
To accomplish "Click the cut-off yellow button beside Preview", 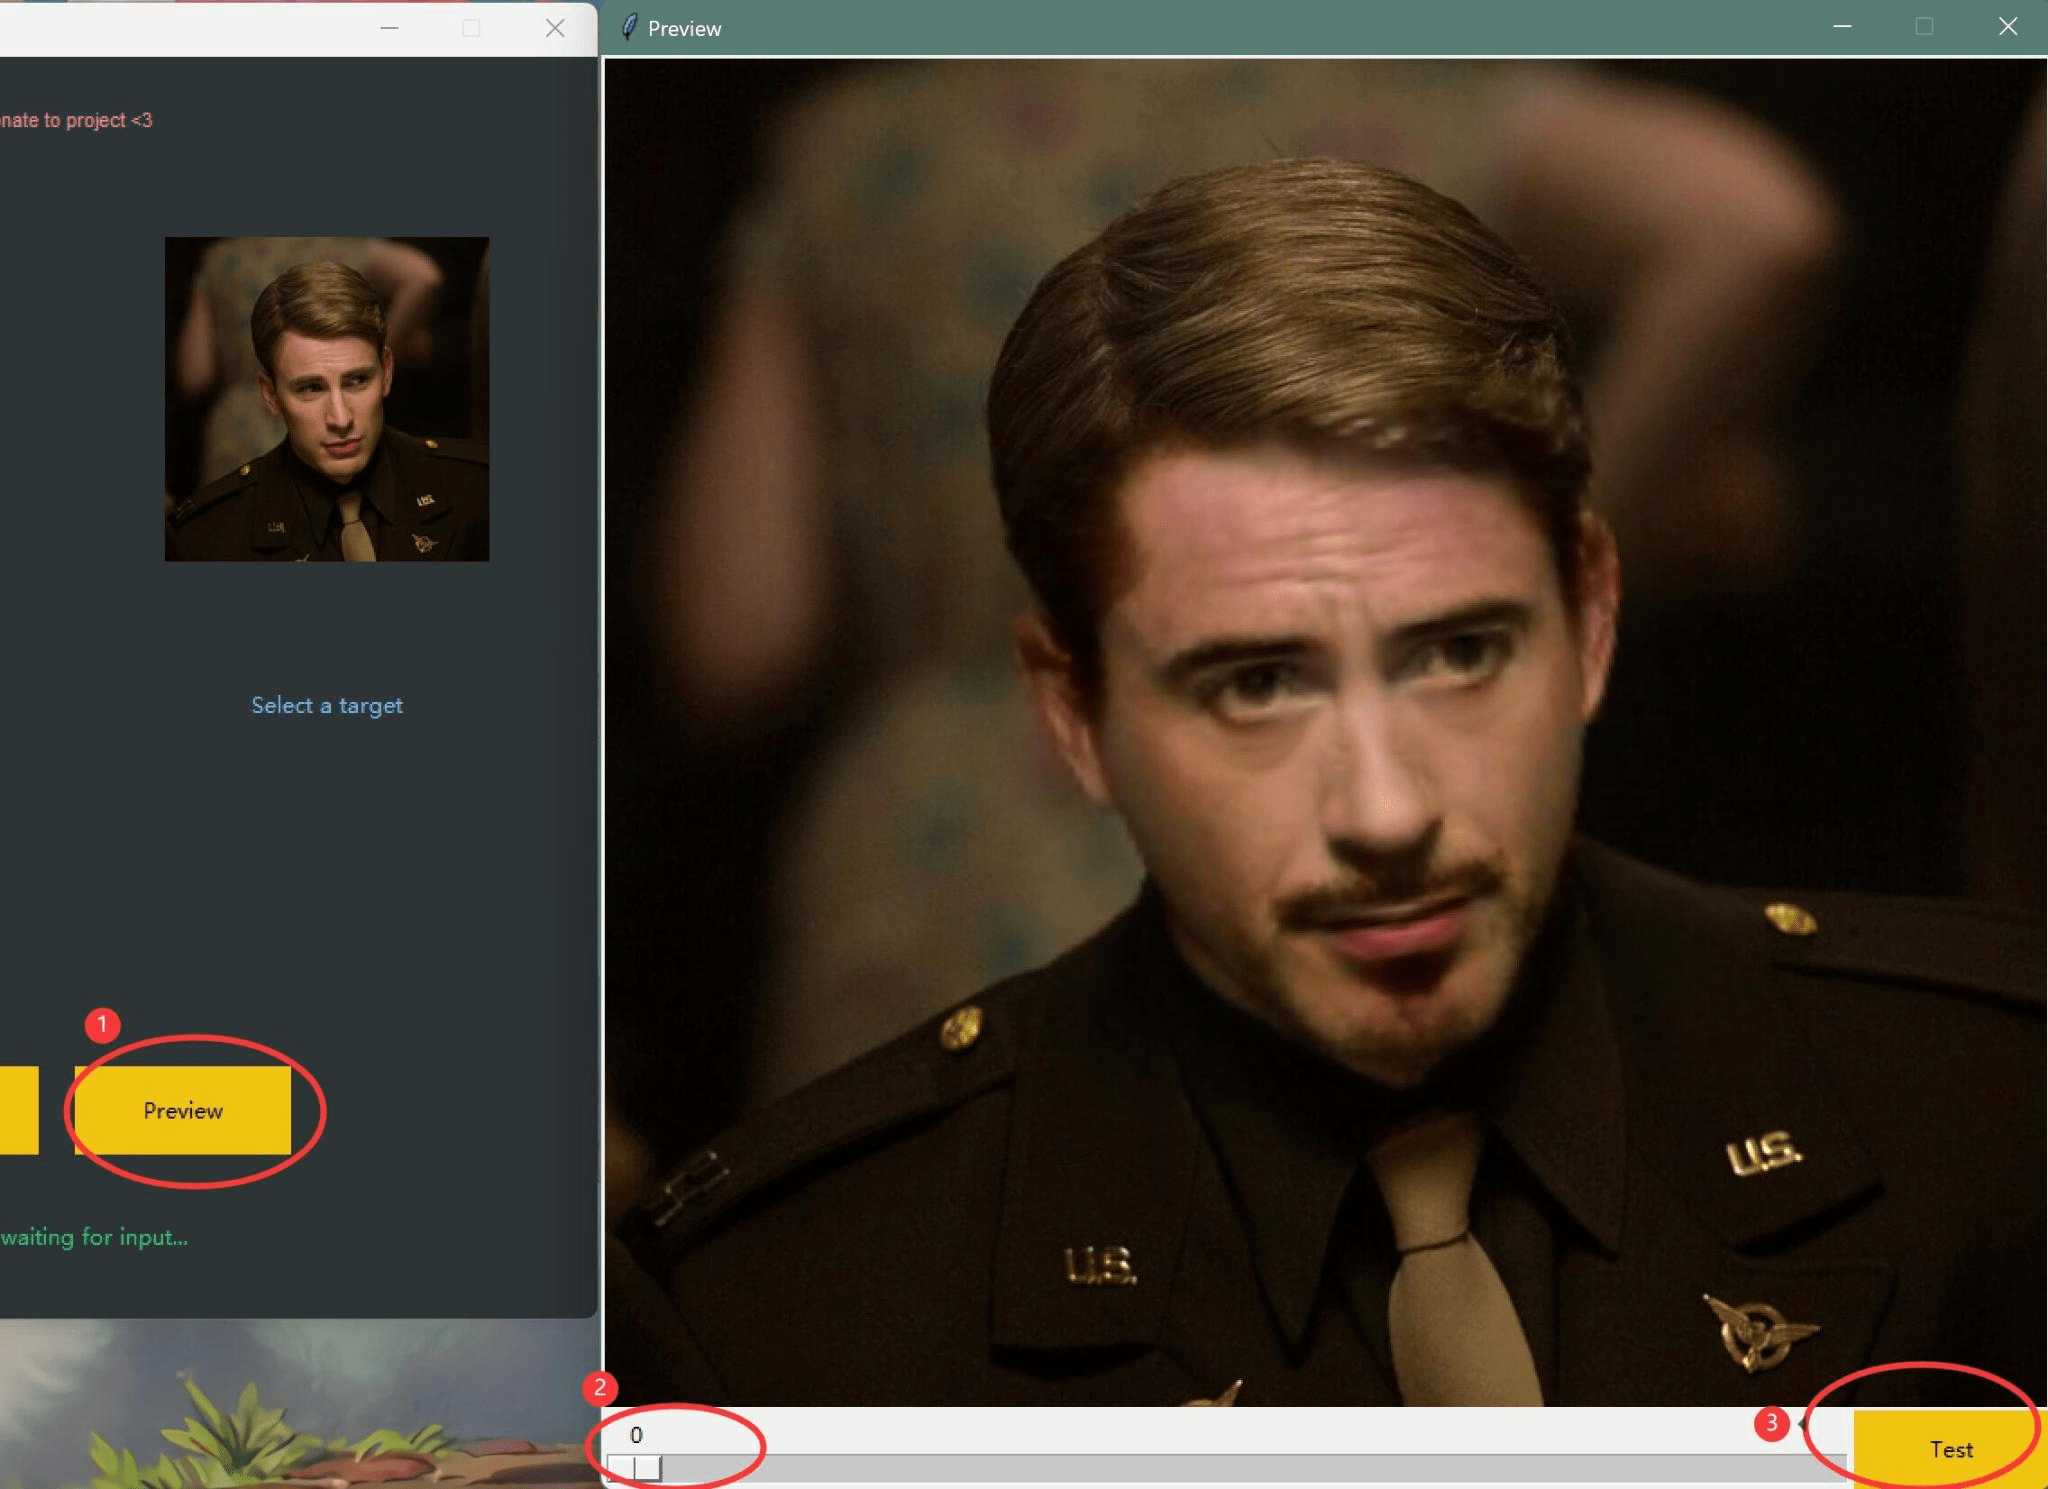I will pos(19,1110).
